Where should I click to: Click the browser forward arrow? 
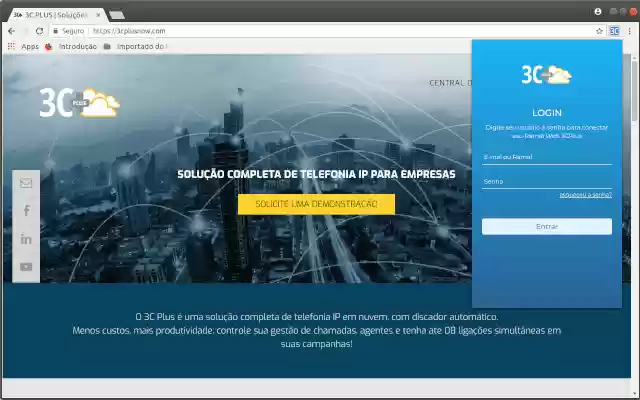click(26, 31)
